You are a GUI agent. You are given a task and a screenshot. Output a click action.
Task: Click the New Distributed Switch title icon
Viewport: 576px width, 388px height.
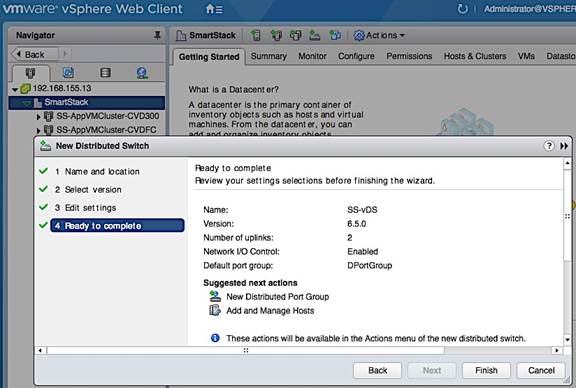(x=46, y=146)
